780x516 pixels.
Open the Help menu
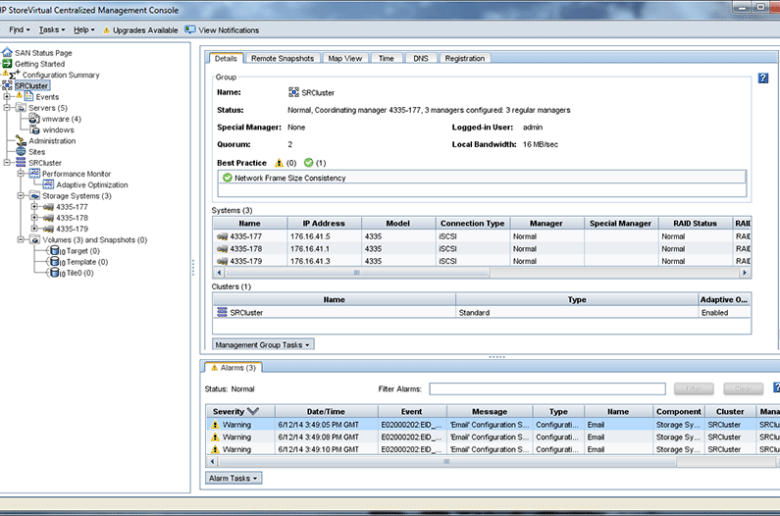point(84,30)
